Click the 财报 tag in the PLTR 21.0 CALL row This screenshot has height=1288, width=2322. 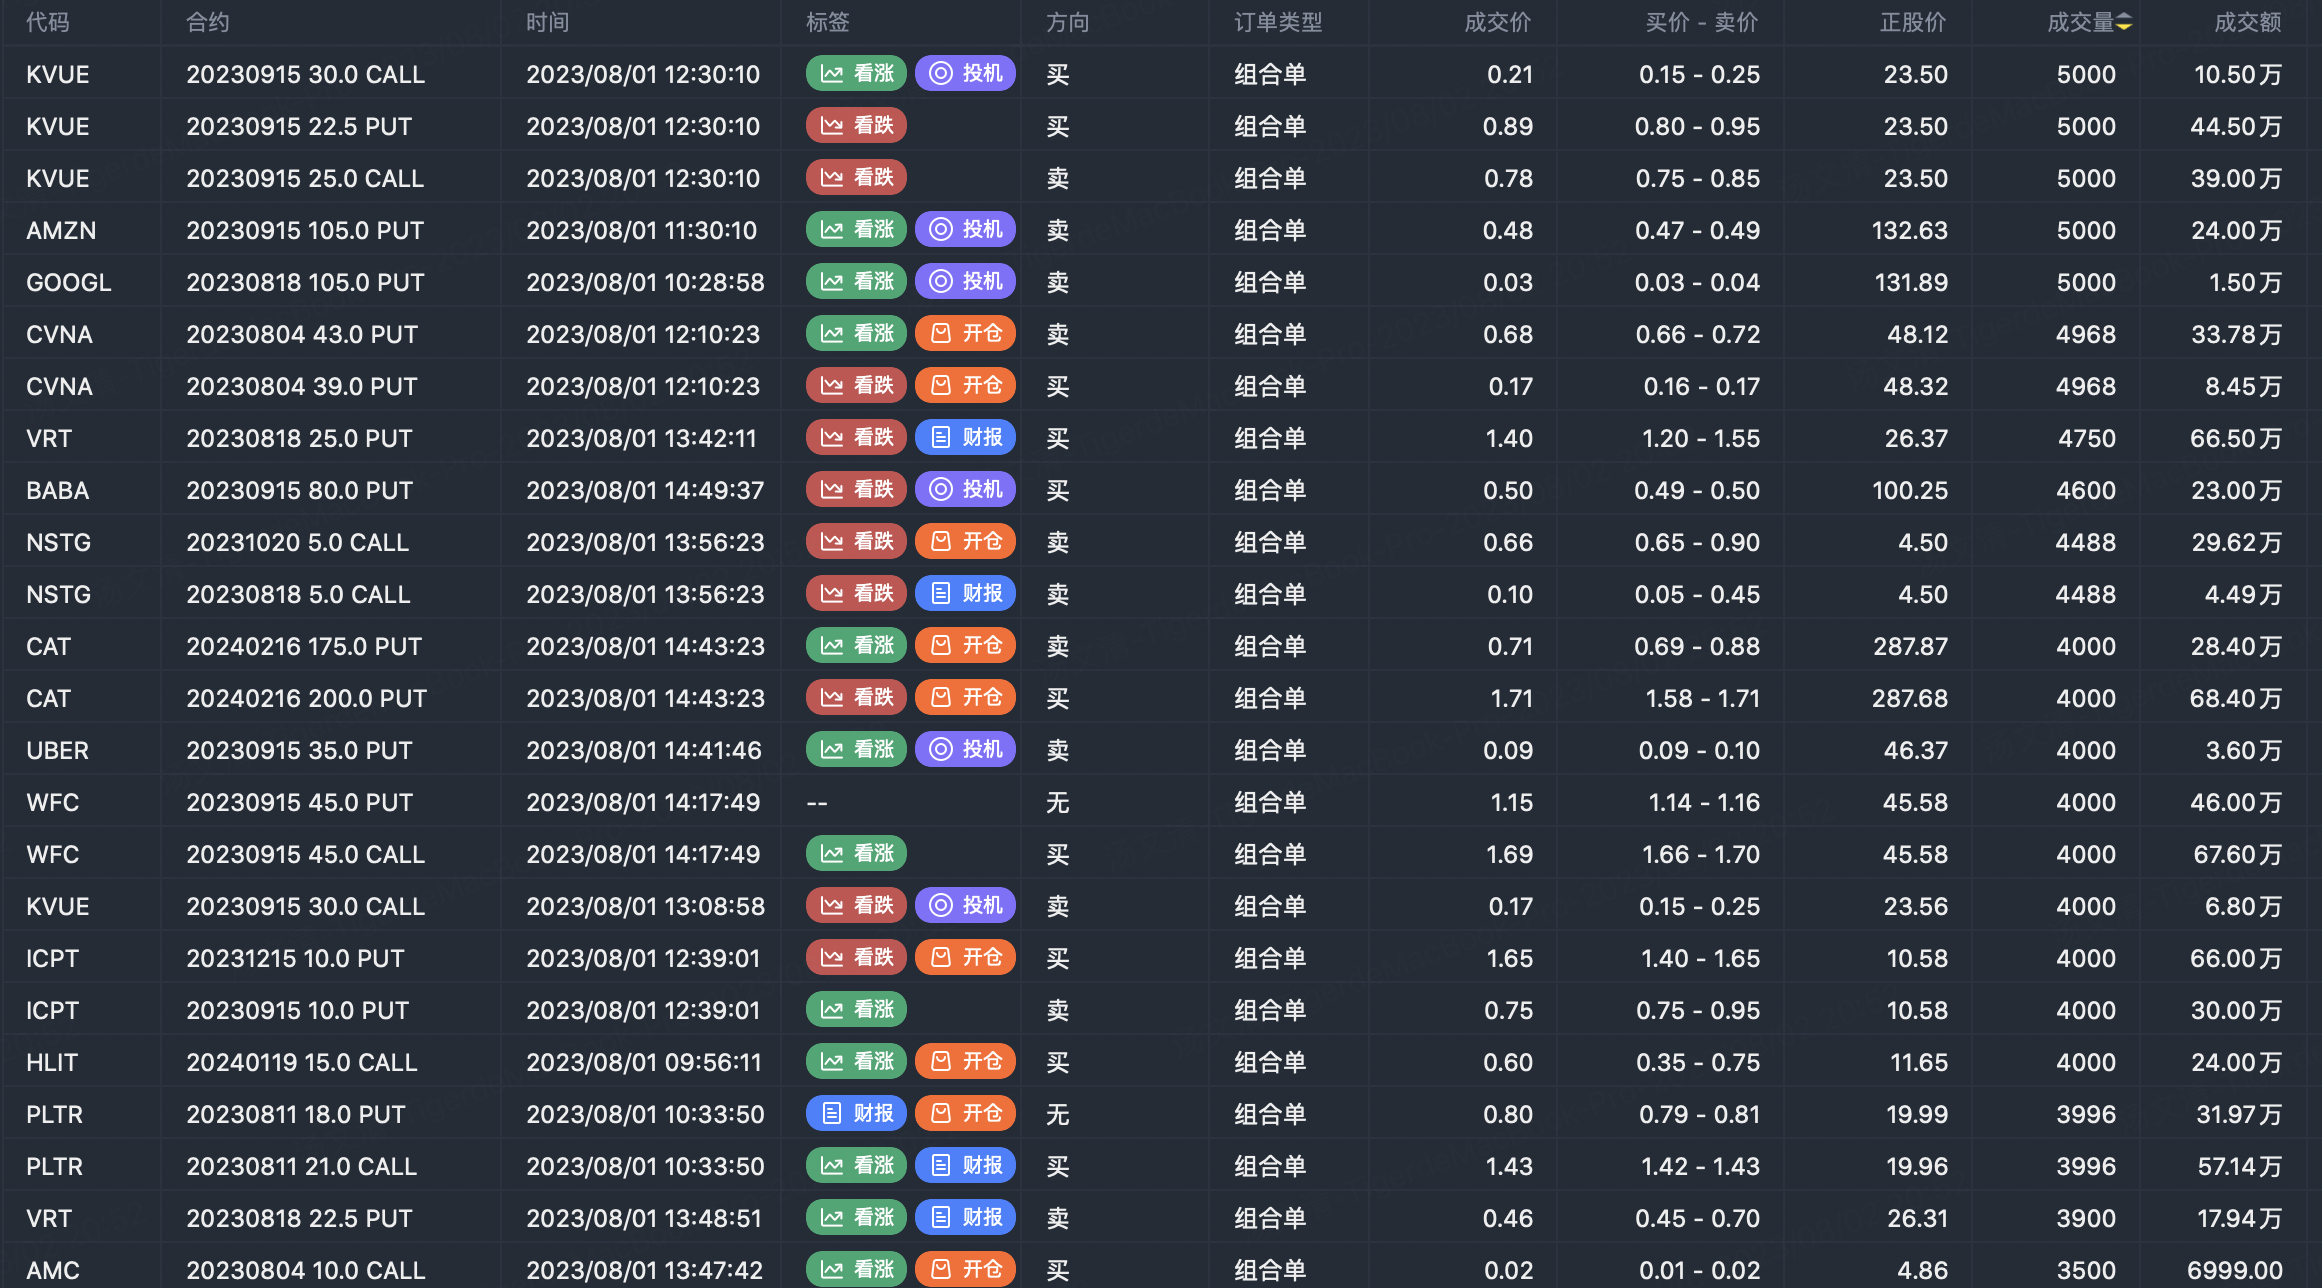click(966, 1165)
